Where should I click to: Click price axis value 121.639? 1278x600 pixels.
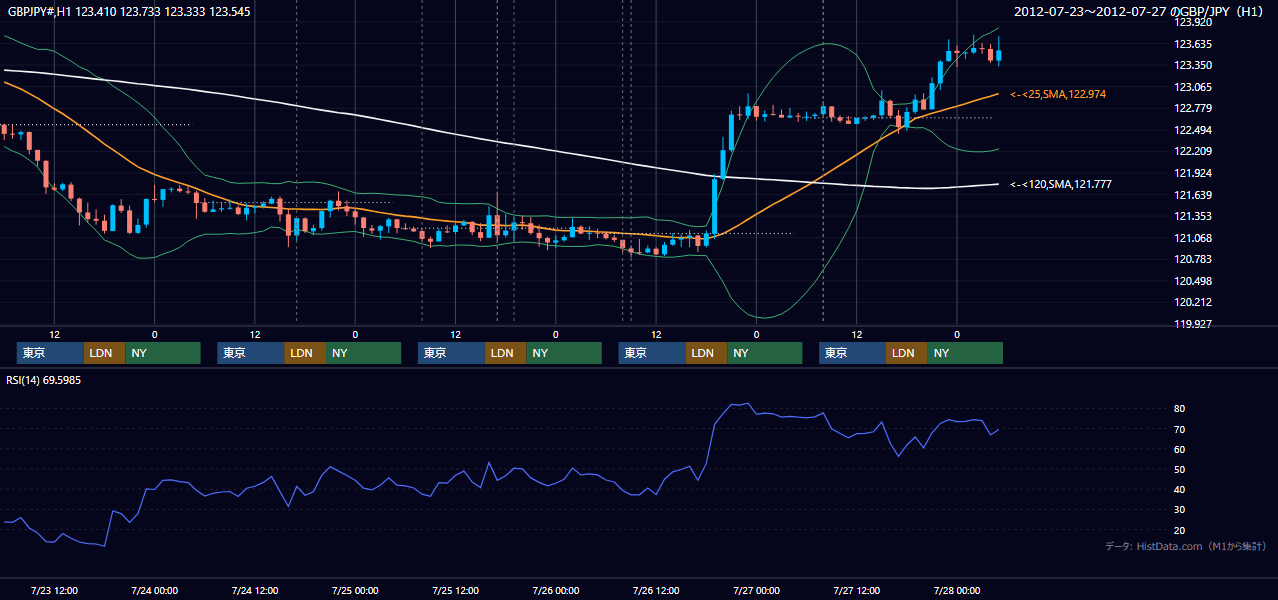[x=1194, y=195]
